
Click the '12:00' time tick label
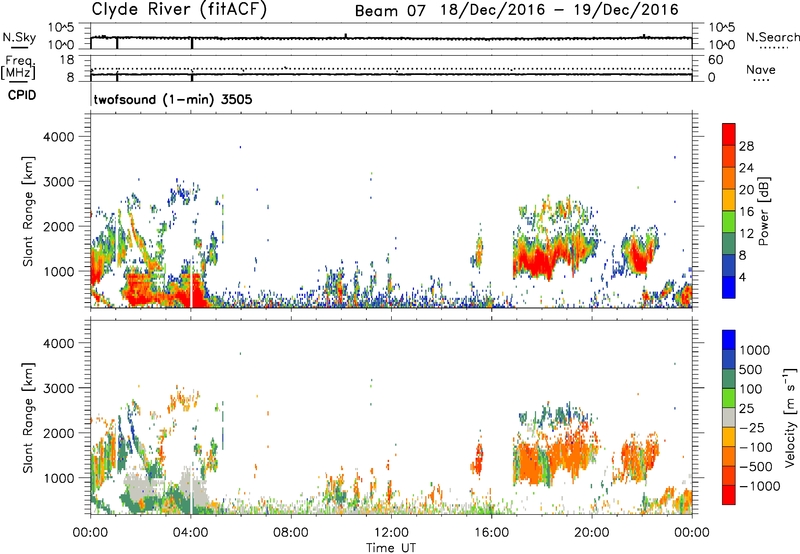pyautogui.click(x=391, y=533)
